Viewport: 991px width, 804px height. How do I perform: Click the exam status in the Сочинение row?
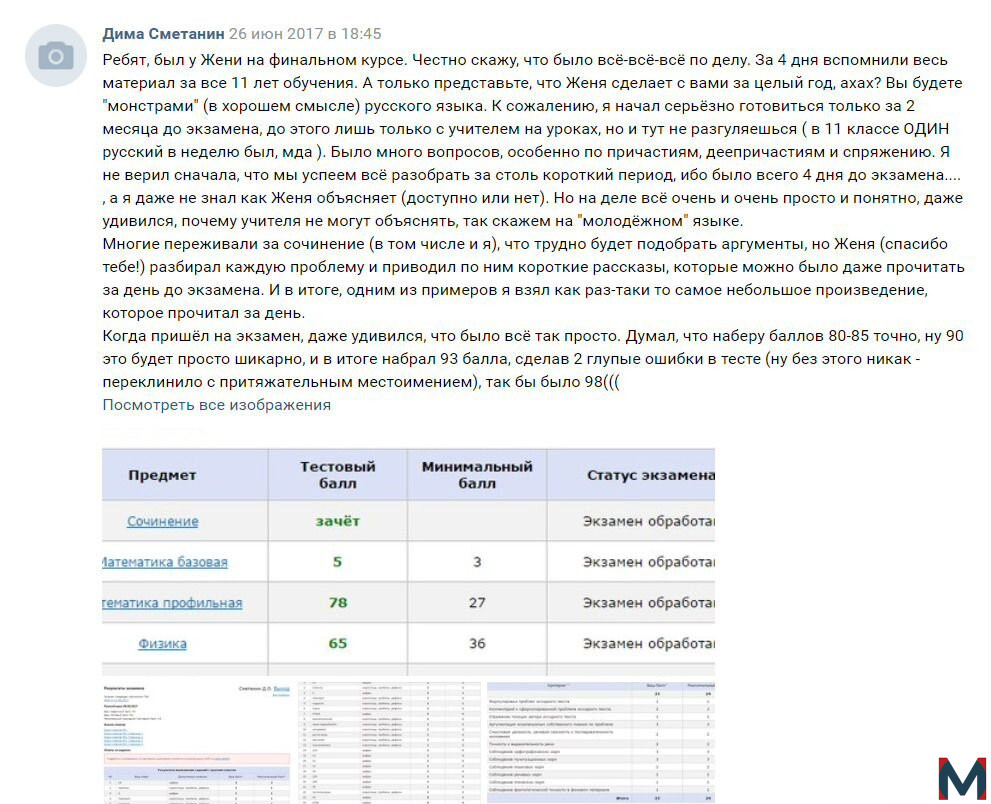[x=648, y=521]
